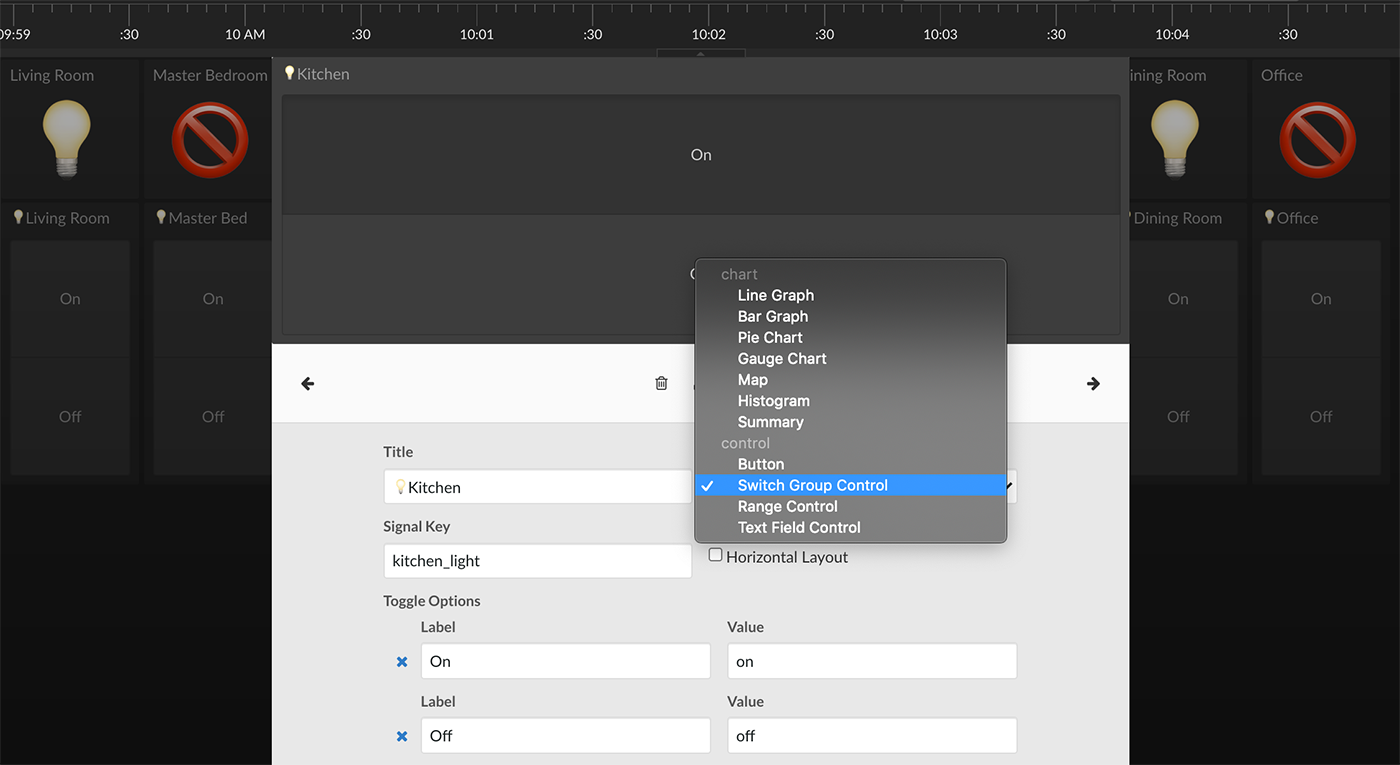This screenshot has width=1400, height=765.
Task: Pick Map from the type list
Action: (x=851, y=380)
